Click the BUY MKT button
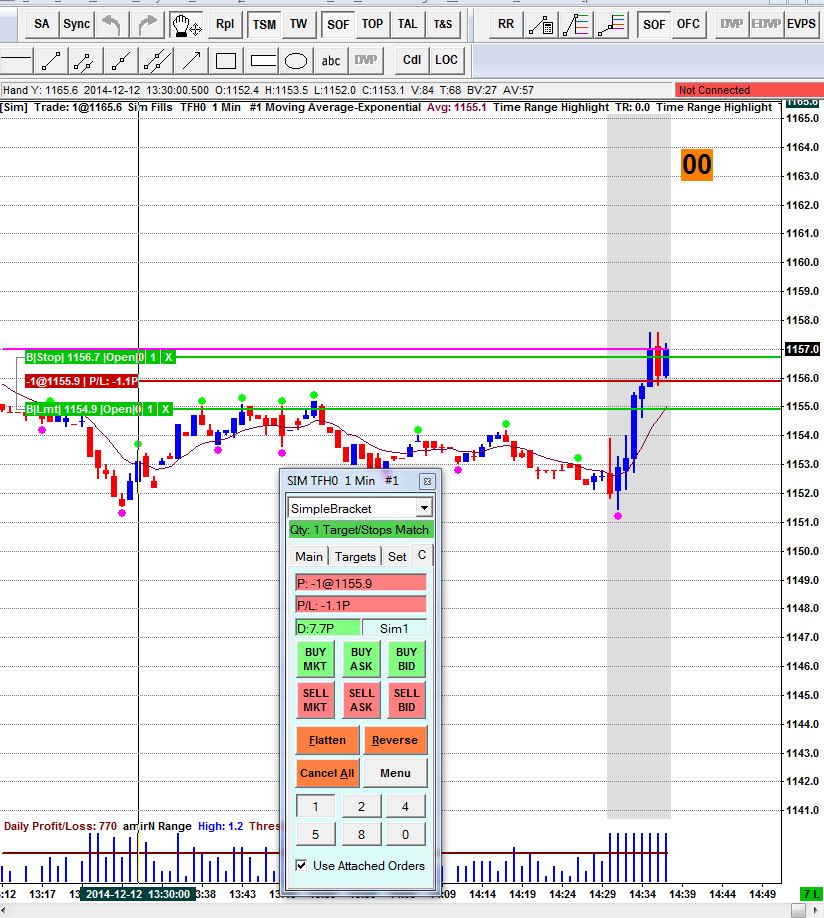Viewport: 824px width, 918px height. pos(315,659)
